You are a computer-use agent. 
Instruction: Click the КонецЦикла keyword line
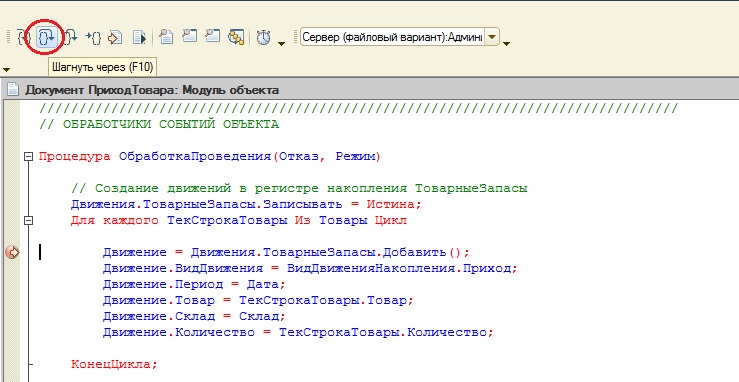tap(114, 365)
